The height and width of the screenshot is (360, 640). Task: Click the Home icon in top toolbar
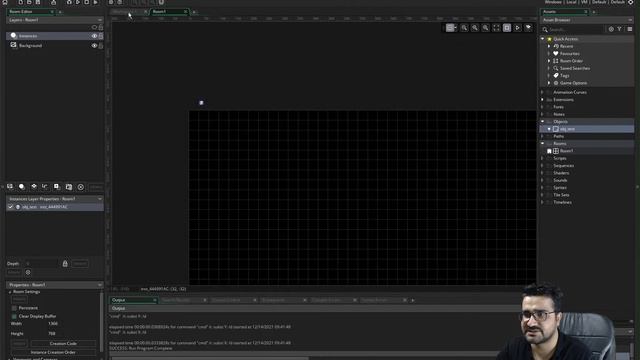pos(5,2)
